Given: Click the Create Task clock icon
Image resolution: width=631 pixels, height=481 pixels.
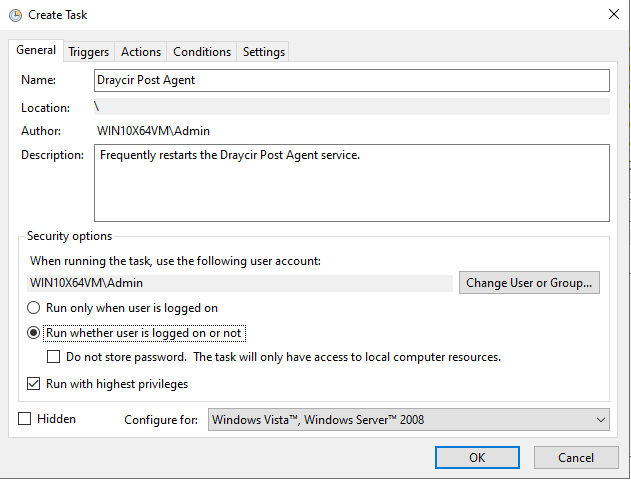Looking at the screenshot, I should pyautogui.click(x=15, y=15).
